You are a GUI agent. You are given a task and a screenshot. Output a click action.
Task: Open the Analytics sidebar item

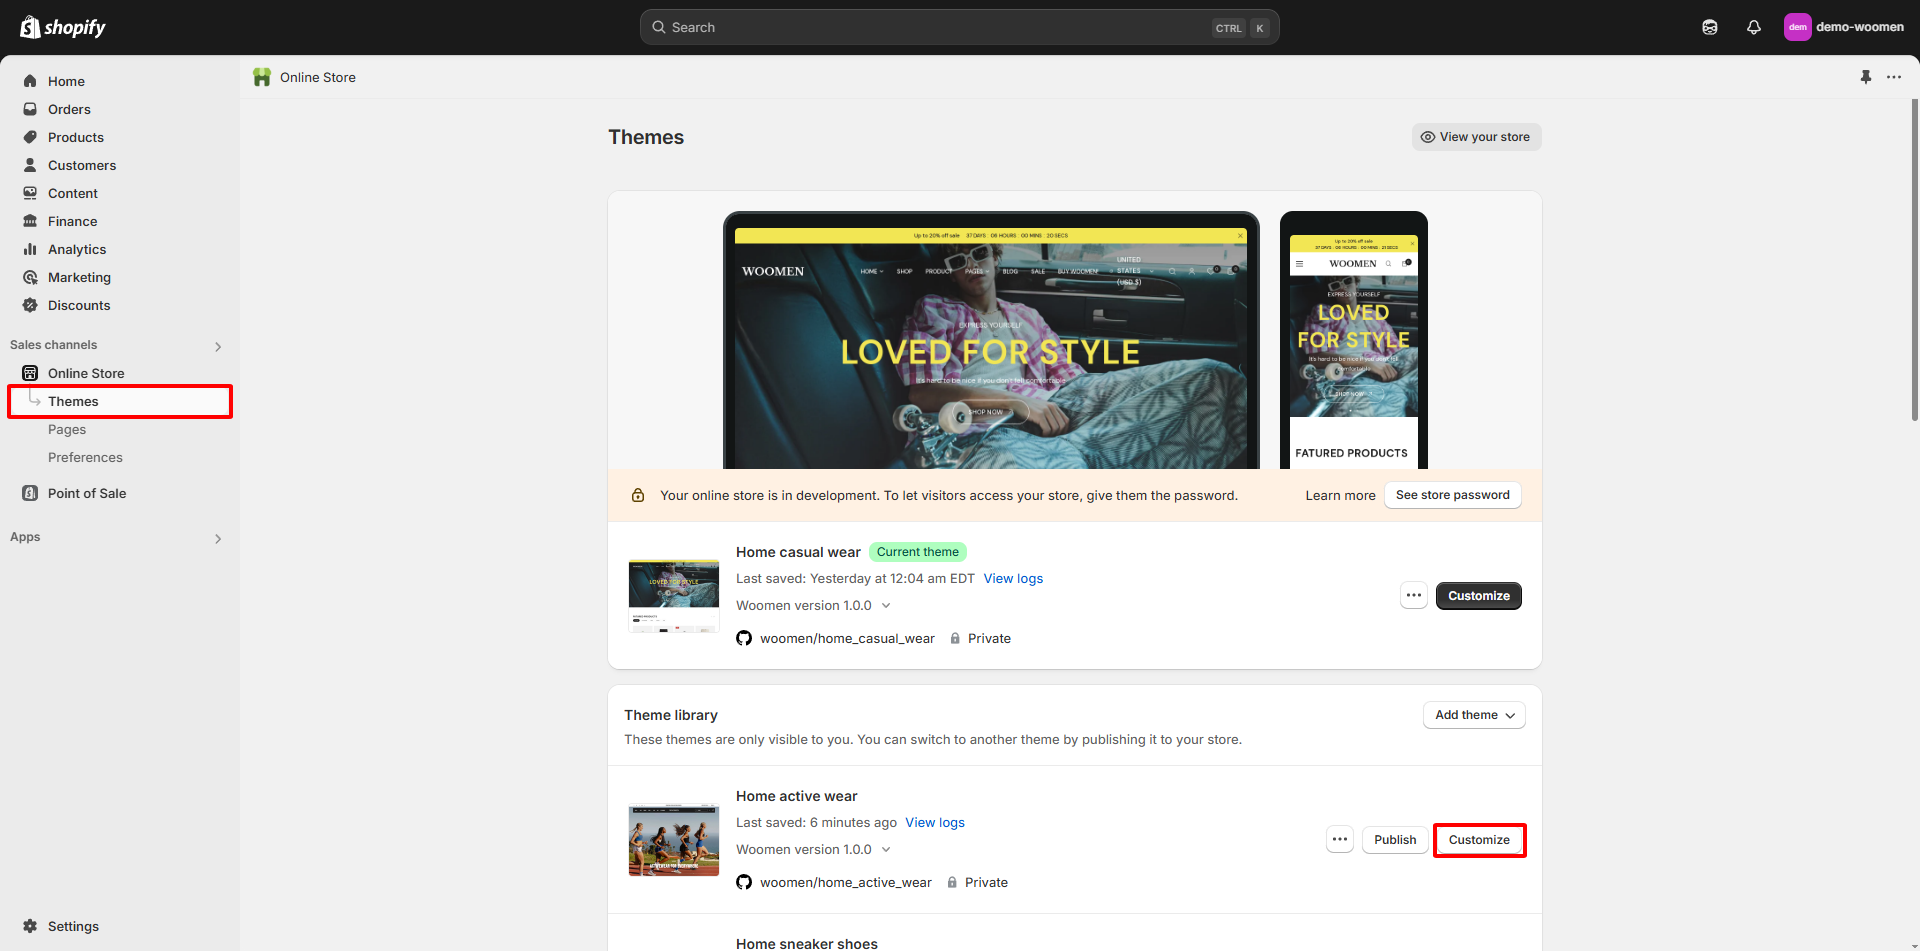(76, 249)
